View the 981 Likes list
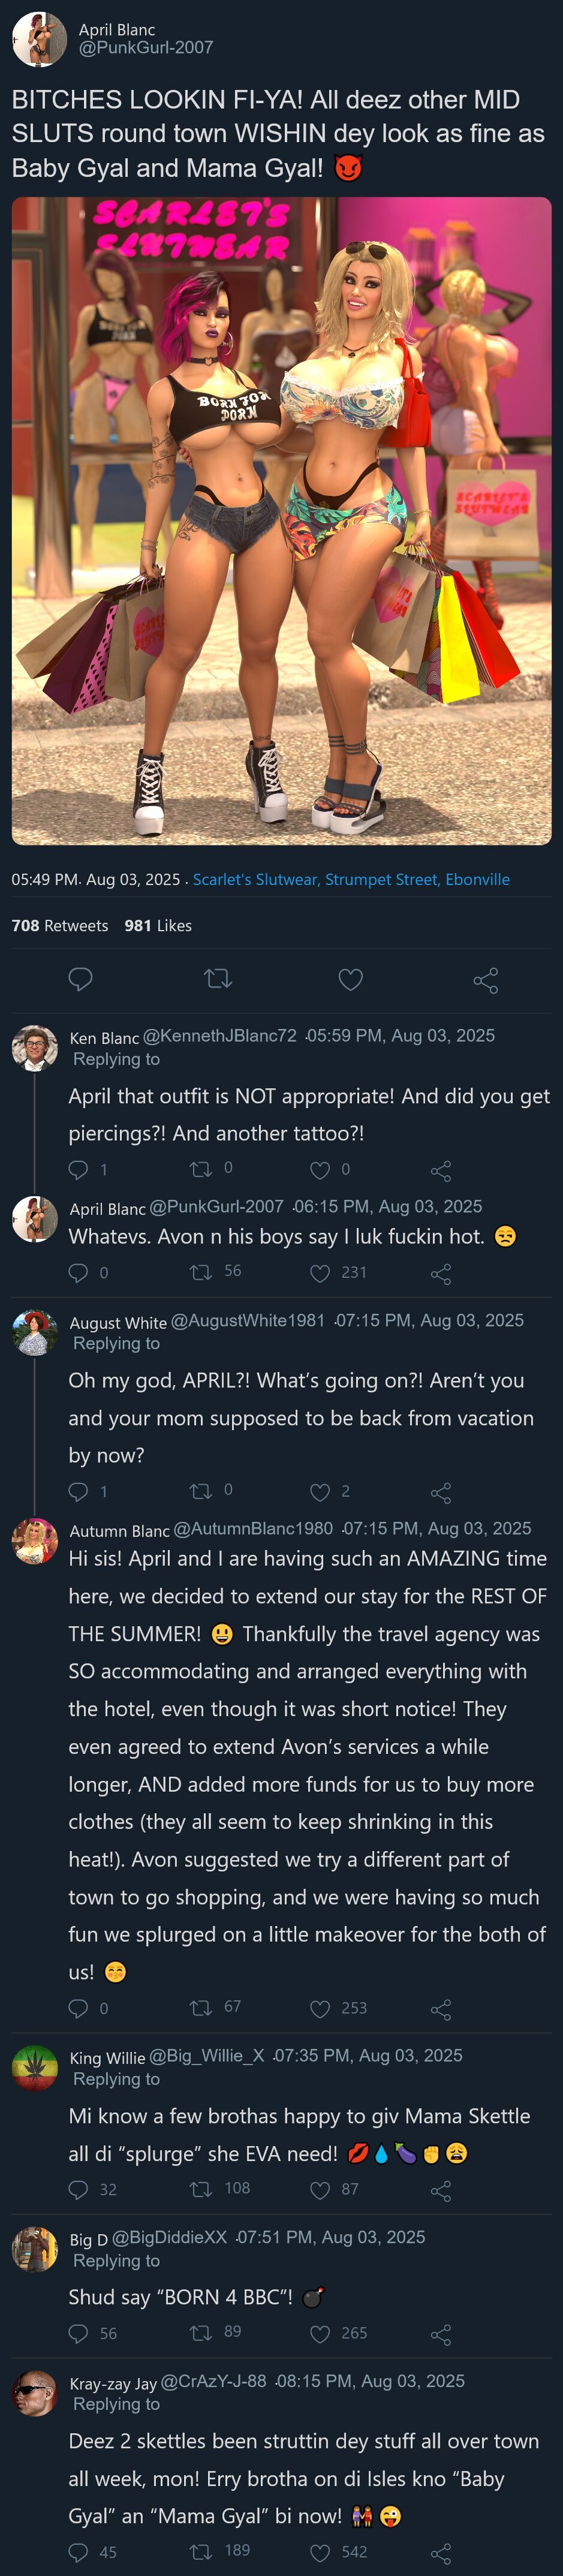The image size is (563, 2576). 158,925
